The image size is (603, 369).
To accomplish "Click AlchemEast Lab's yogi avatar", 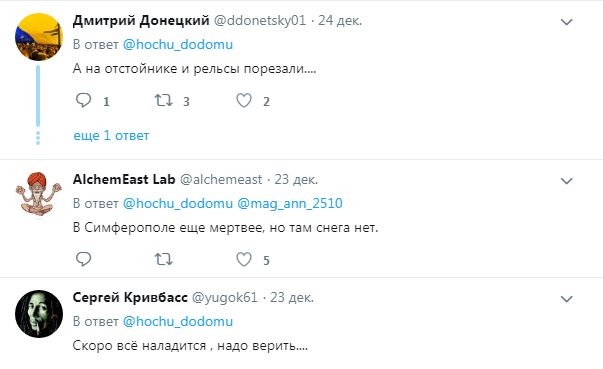I will 39,193.
